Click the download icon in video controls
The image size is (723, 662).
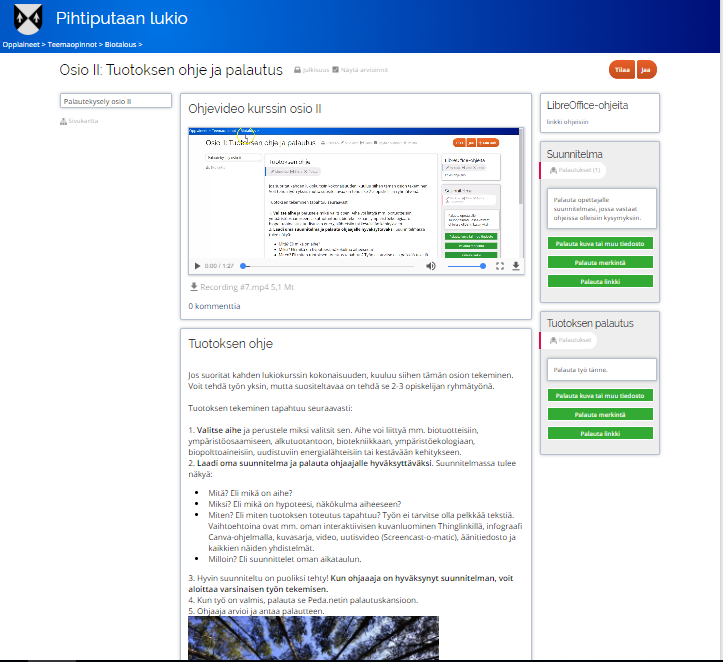[x=516, y=266]
